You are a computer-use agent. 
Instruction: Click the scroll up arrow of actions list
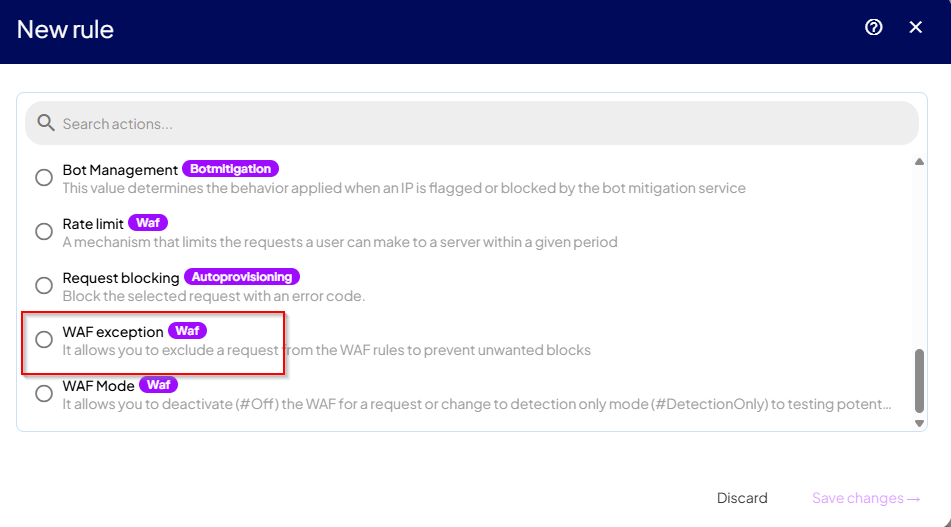(x=919, y=161)
